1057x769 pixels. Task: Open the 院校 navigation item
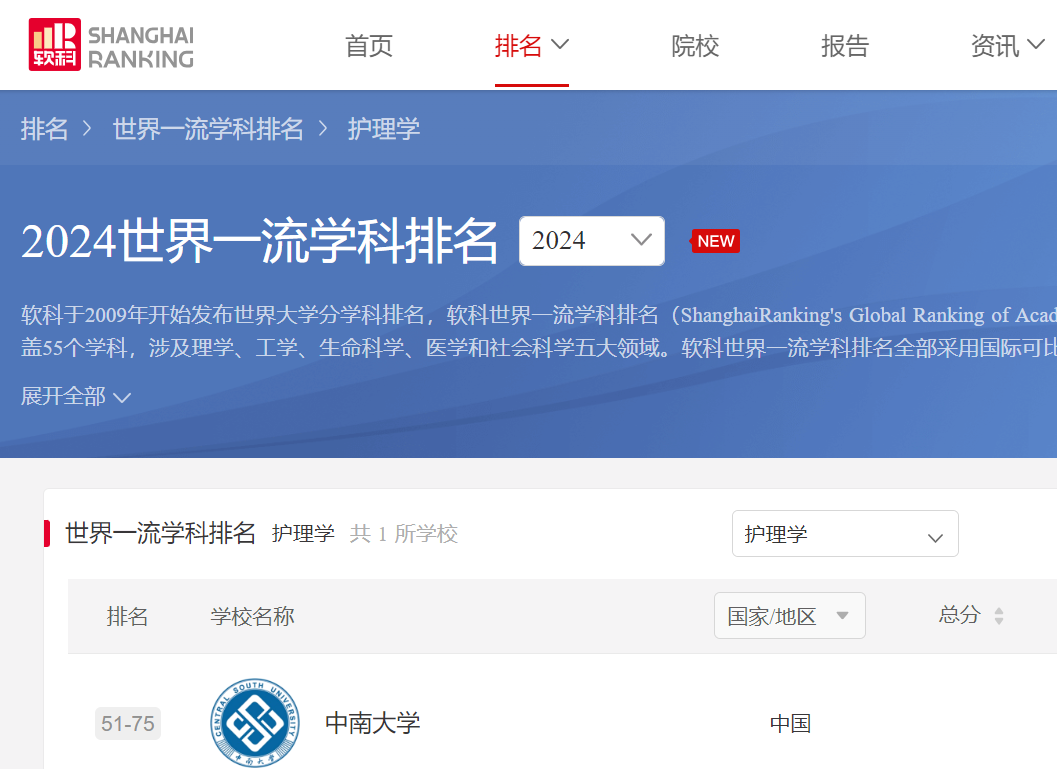click(695, 46)
